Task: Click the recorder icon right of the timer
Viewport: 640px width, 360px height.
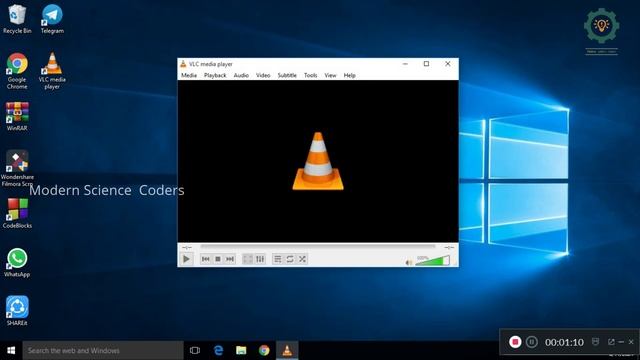Action: pyautogui.click(x=596, y=341)
